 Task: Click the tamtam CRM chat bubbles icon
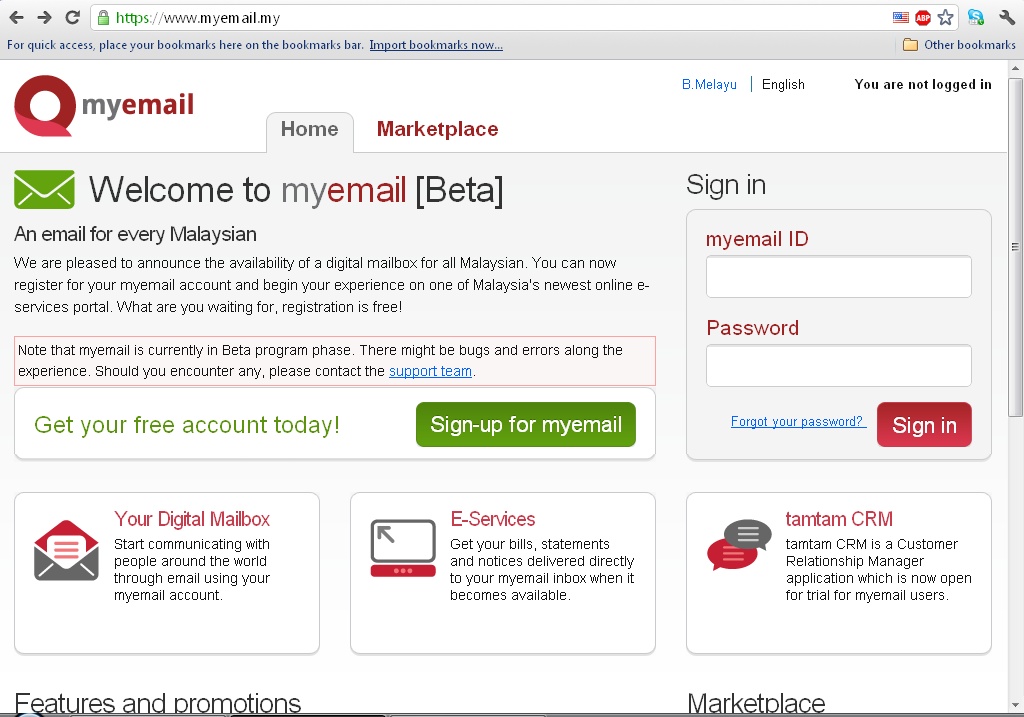click(x=738, y=547)
